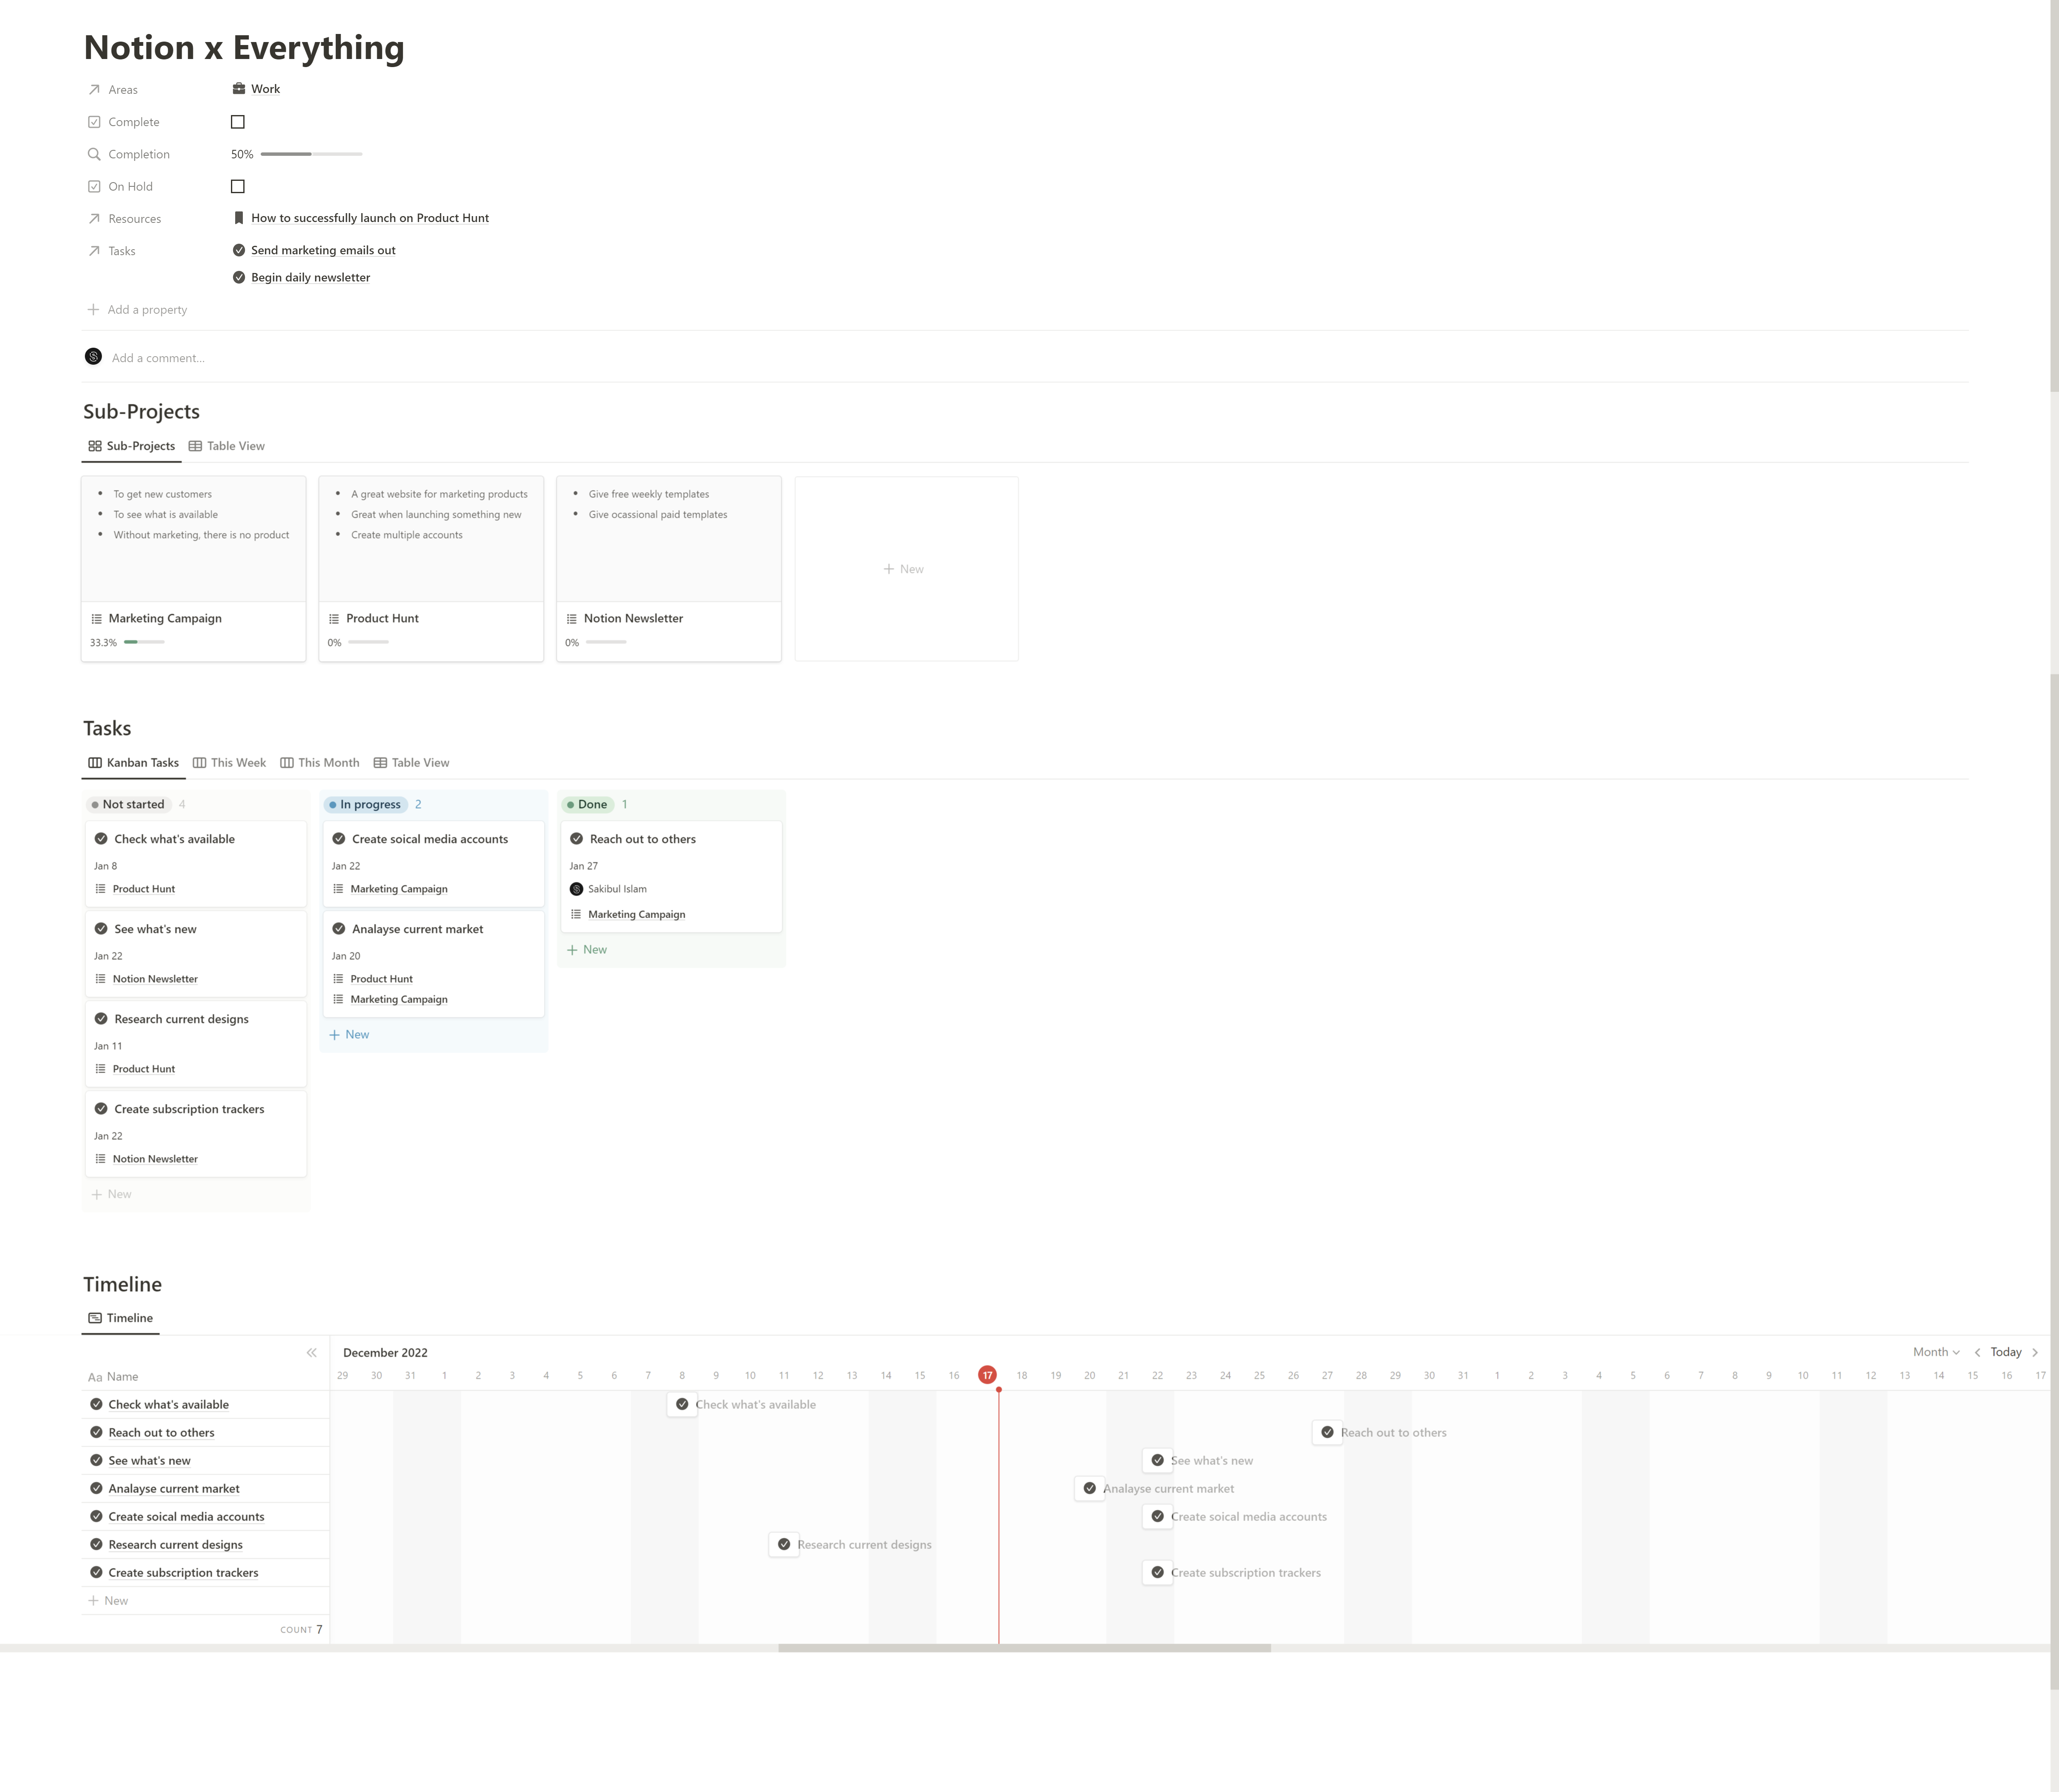Image resolution: width=2059 pixels, height=1792 pixels.
Task: Switch to Tasks Table View tab
Action: tap(411, 763)
